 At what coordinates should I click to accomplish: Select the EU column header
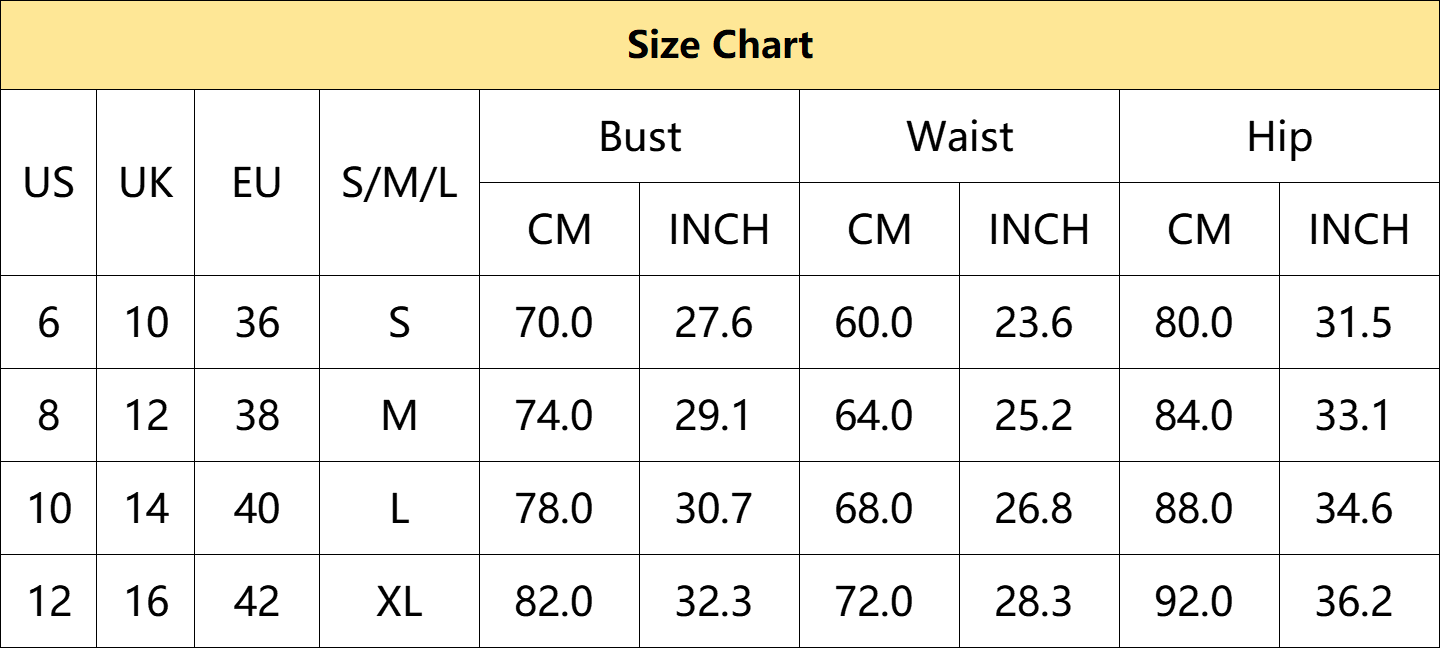257,183
